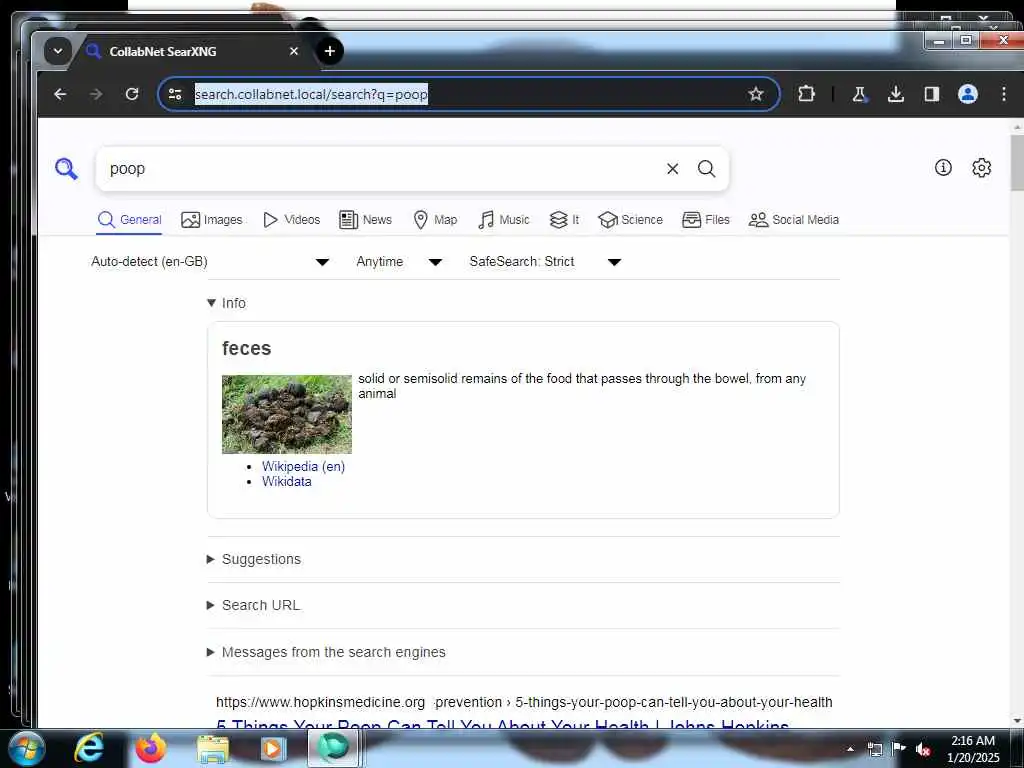Open the profile avatar icon
1024x768 pixels.
[968, 94]
